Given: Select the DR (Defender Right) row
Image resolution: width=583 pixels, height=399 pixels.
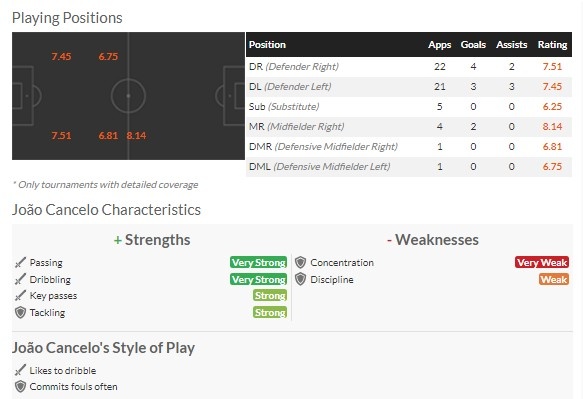Looking at the screenshot, I should (409, 67).
